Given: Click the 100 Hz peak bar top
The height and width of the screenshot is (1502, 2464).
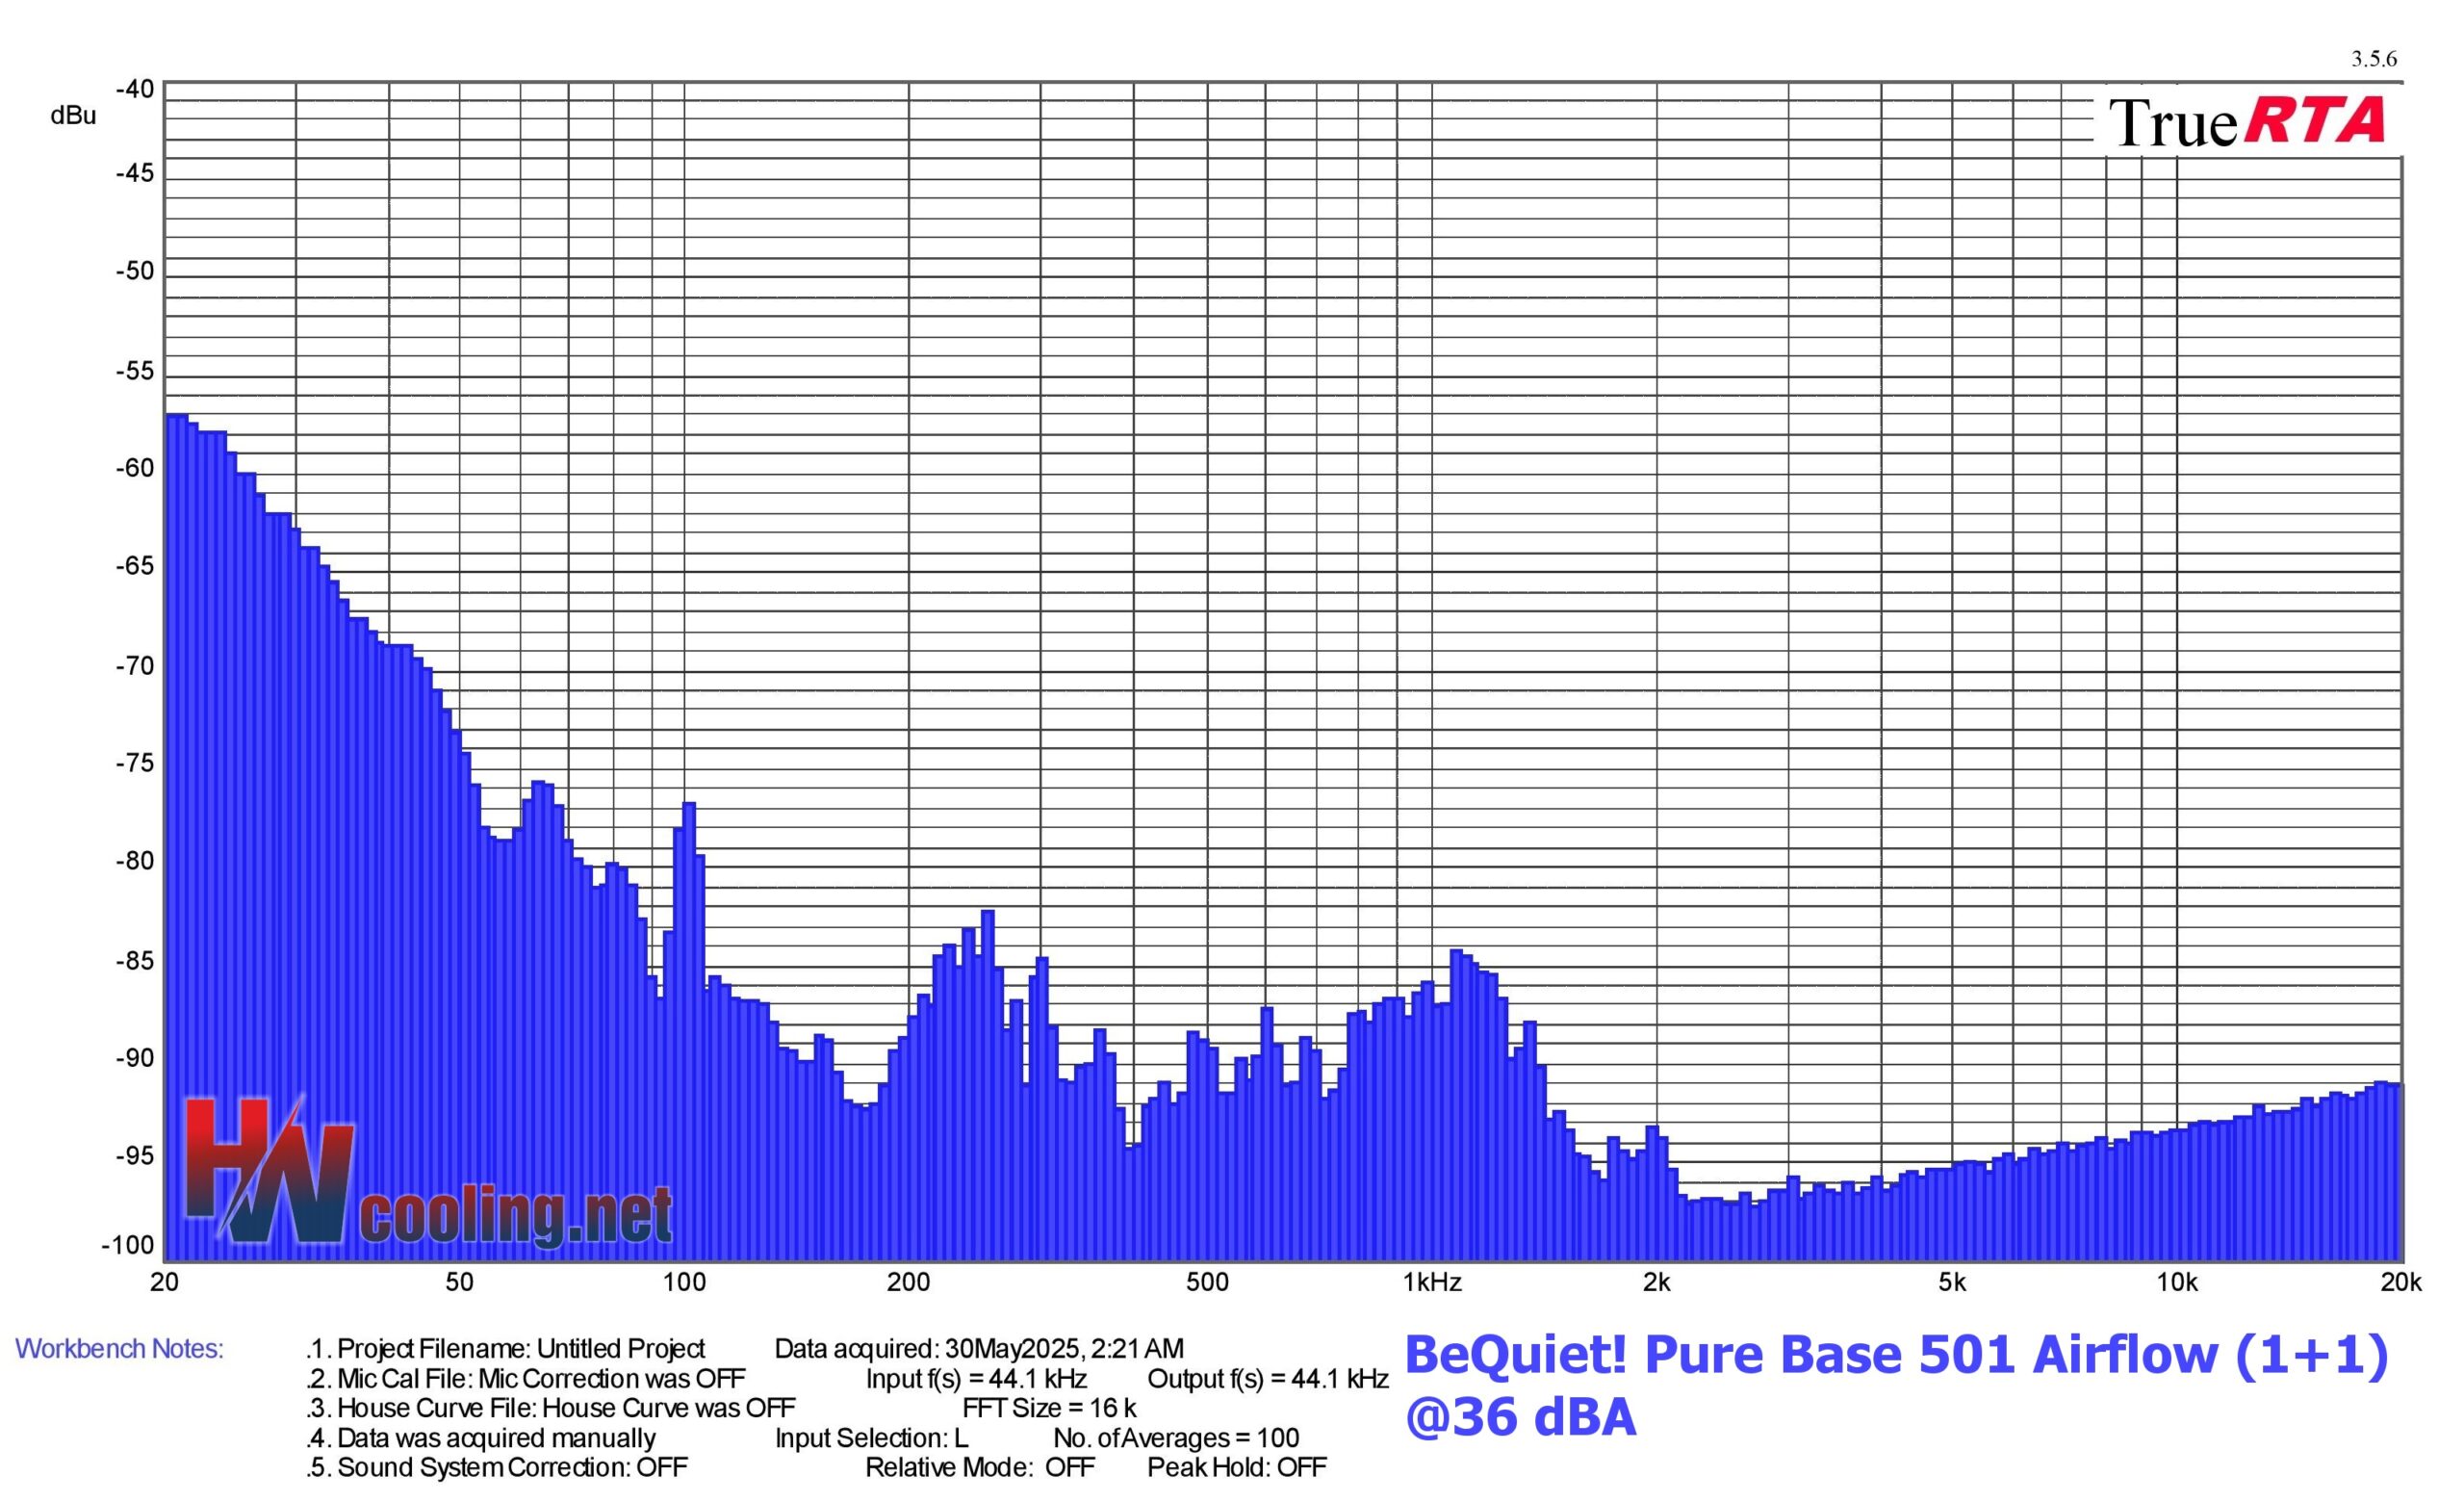Looking at the screenshot, I should coord(689,806).
